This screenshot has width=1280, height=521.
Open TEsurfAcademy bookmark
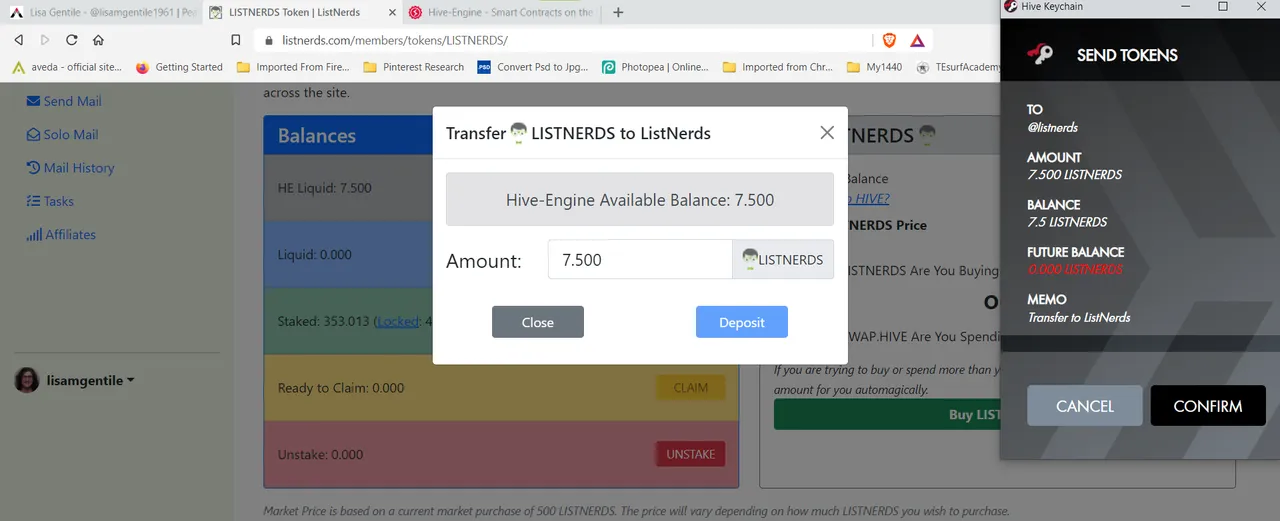[957, 67]
